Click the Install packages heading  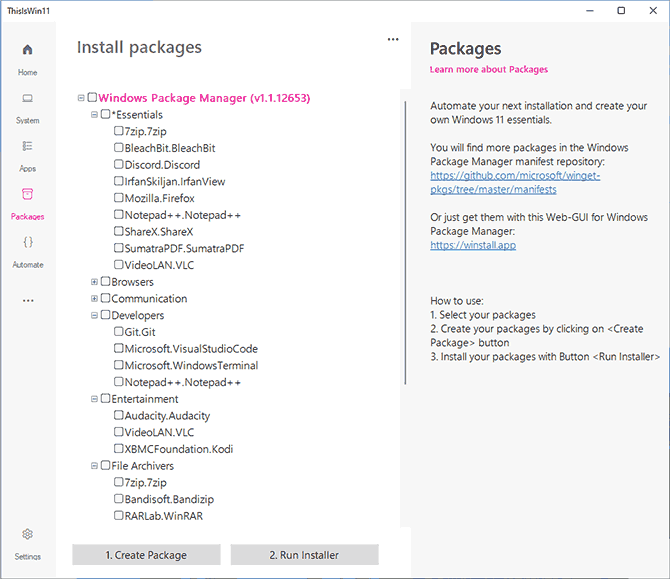point(139,47)
